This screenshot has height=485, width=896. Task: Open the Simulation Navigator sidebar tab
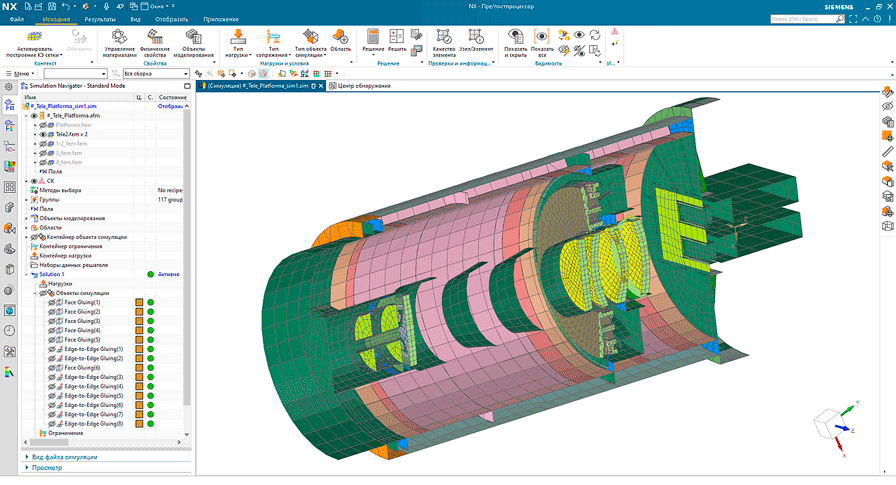[x=9, y=105]
